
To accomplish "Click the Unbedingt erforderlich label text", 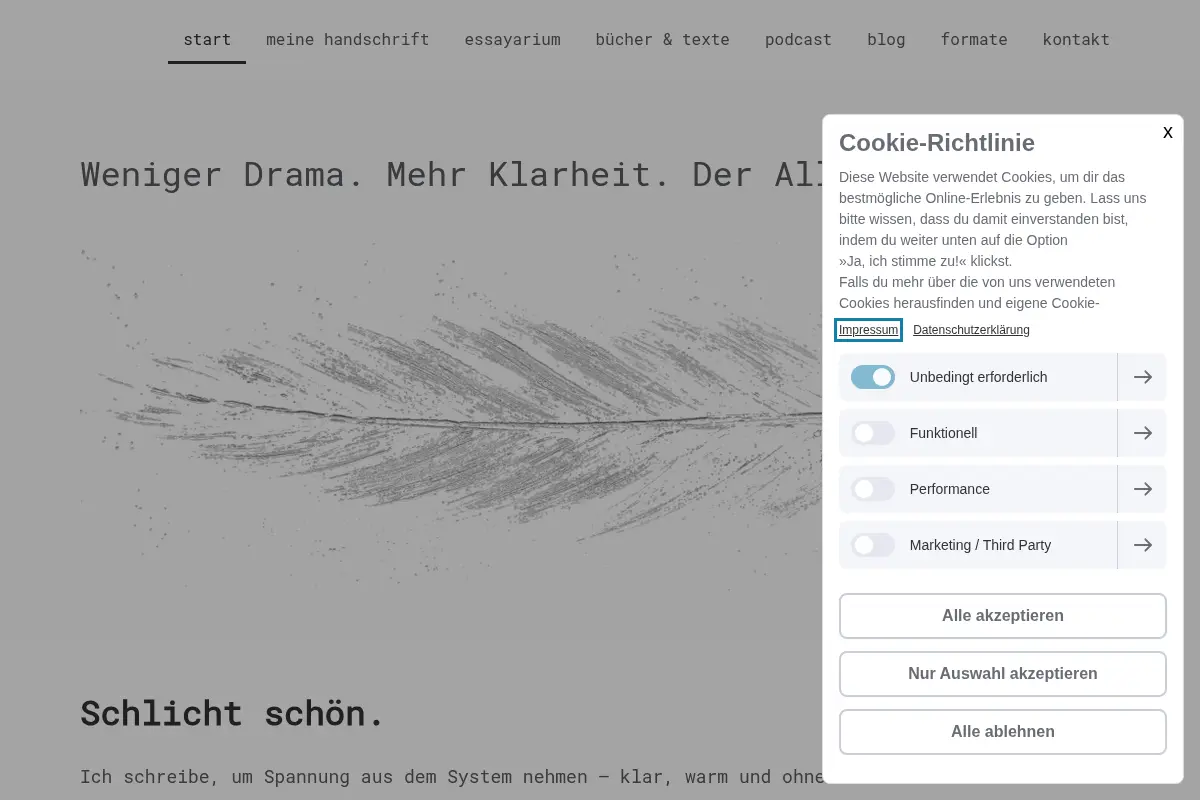I will [x=978, y=377].
